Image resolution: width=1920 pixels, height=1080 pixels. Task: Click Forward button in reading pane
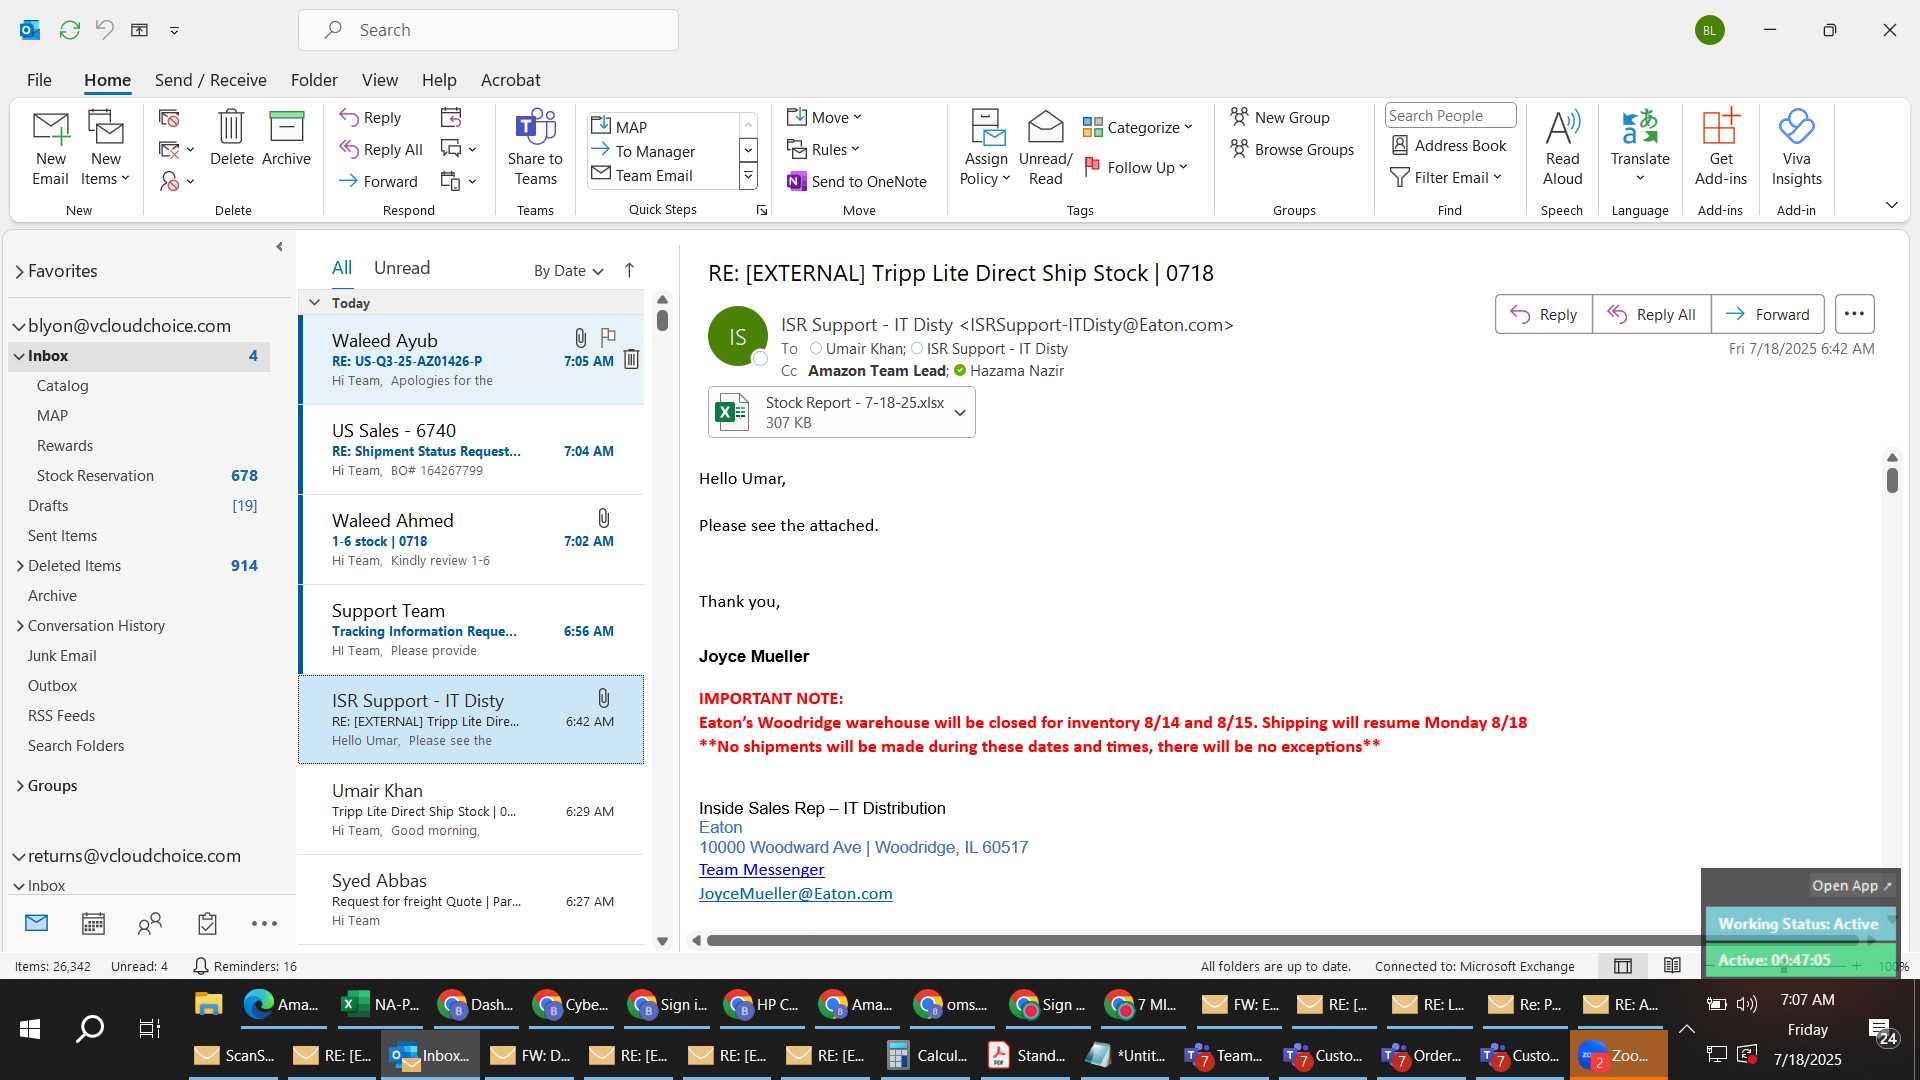coord(1767,314)
